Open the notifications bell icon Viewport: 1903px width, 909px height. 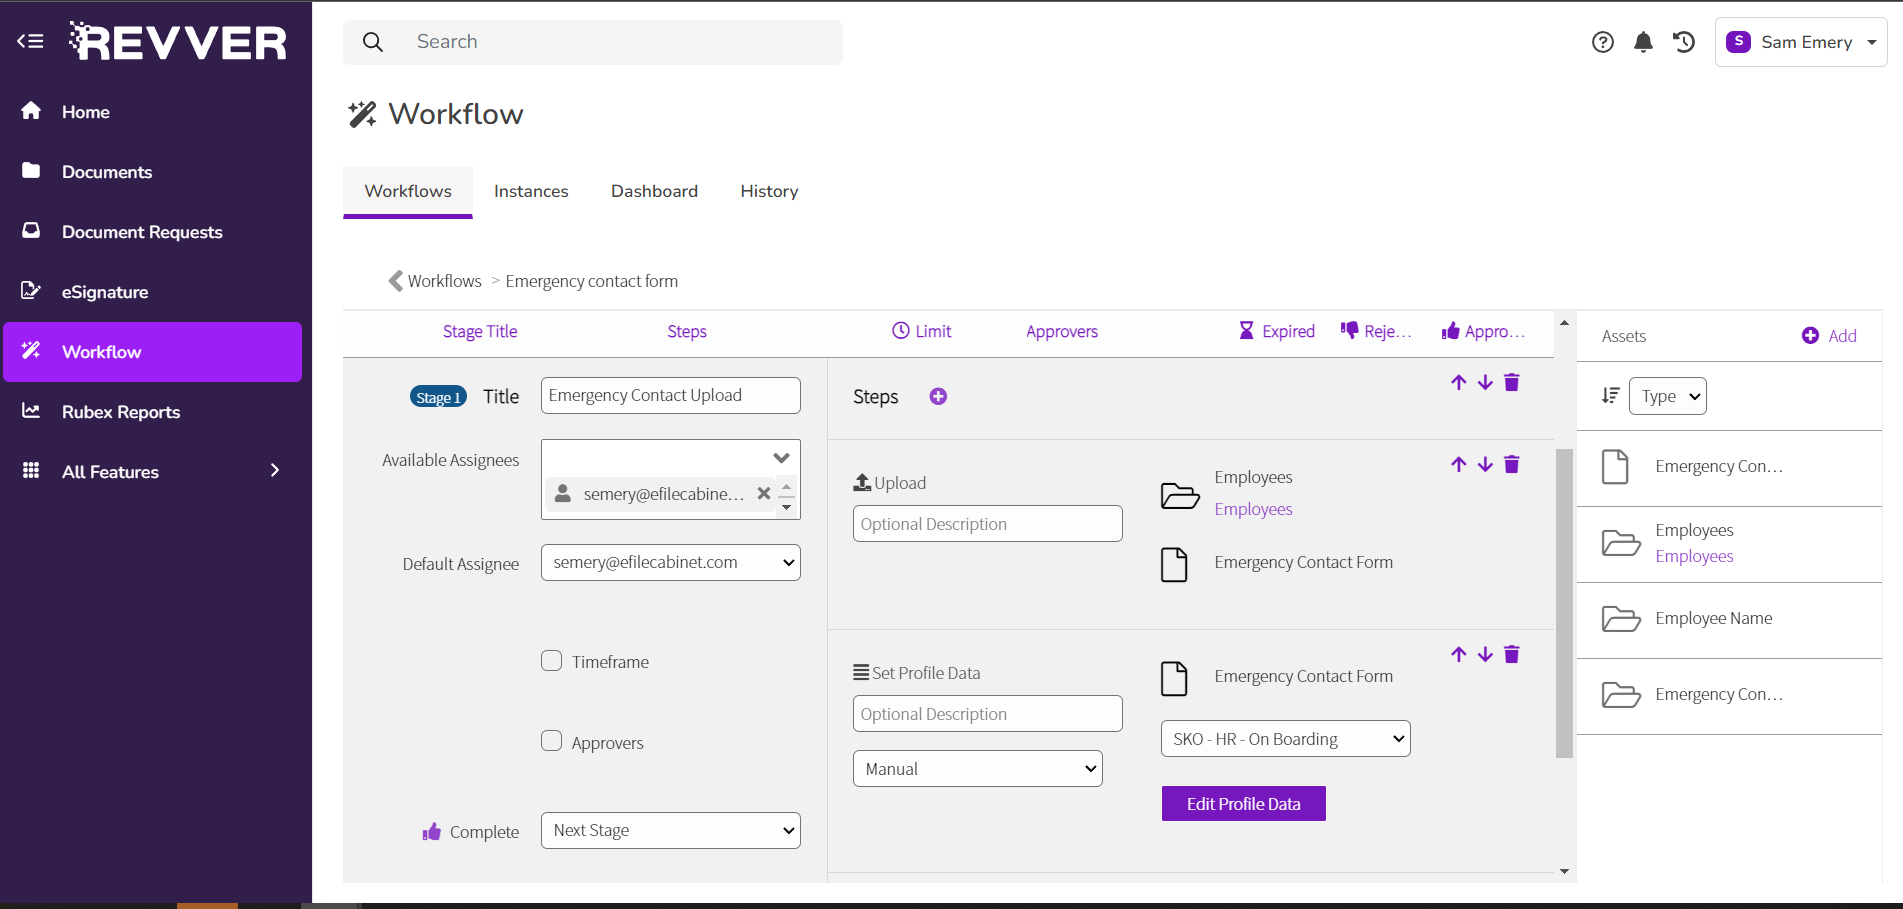pyautogui.click(x=1642, y=41)
